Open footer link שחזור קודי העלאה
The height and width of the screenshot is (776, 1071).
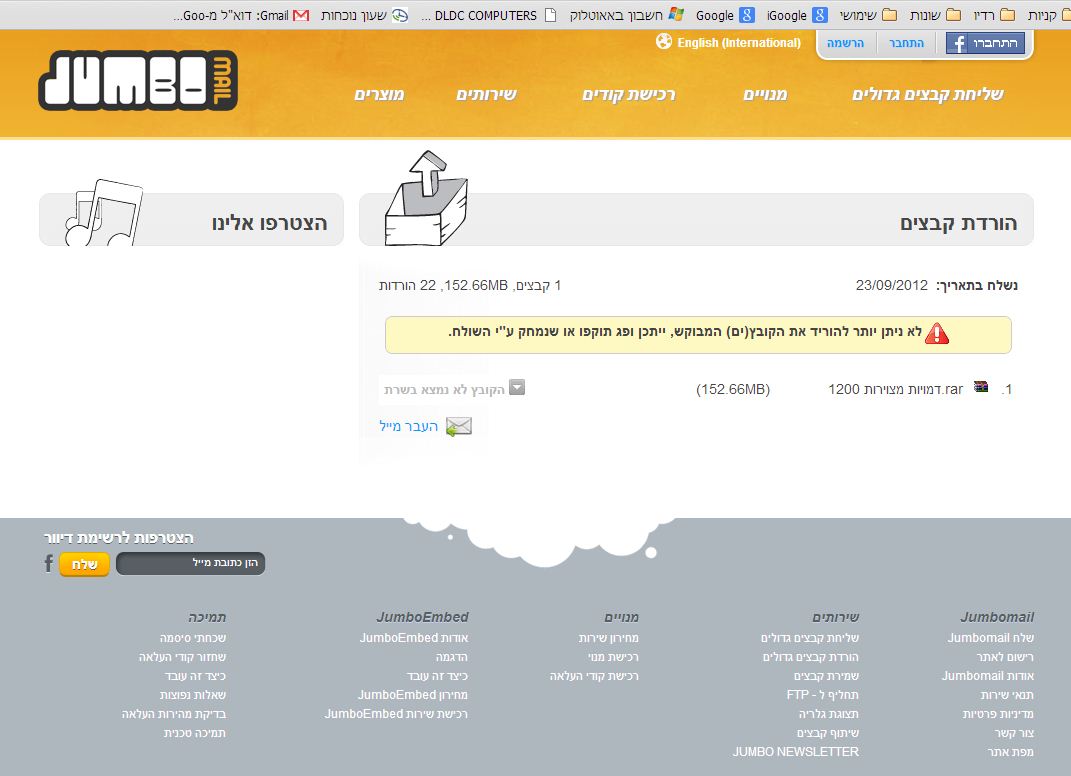pyautogui.click(x=182, y=656)
